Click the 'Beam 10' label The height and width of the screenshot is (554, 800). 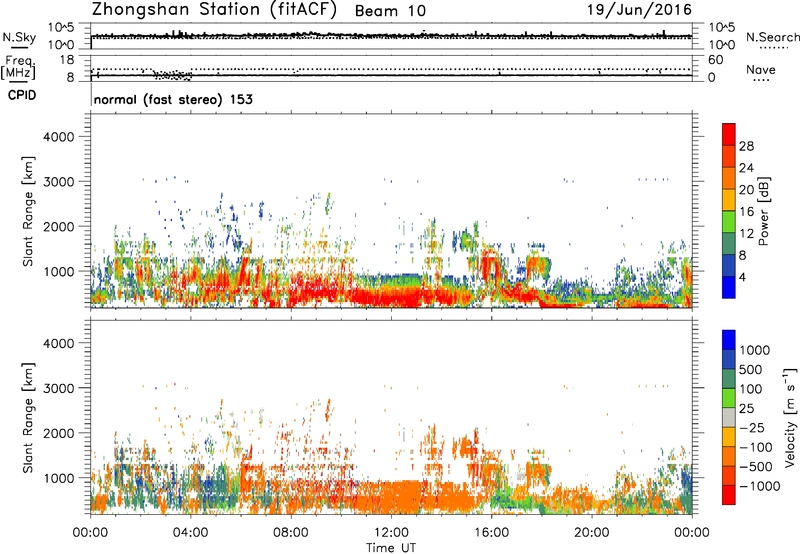point(390,11)
